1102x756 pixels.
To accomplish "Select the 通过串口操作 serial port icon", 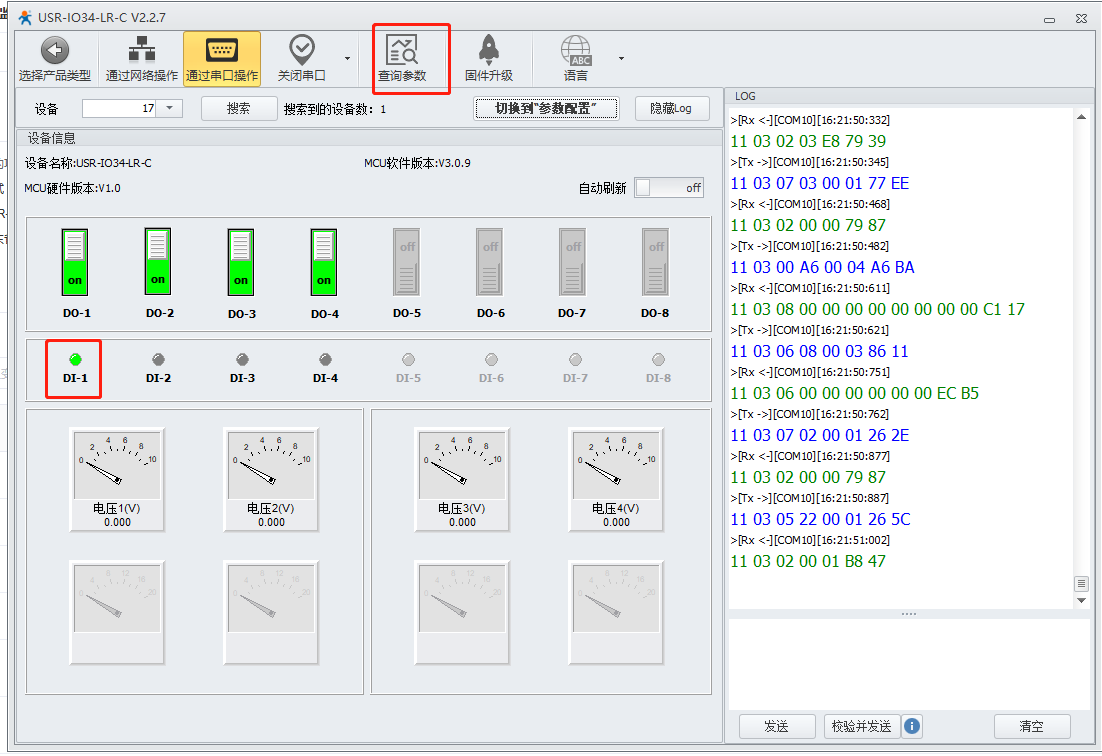I will point(221,51).
